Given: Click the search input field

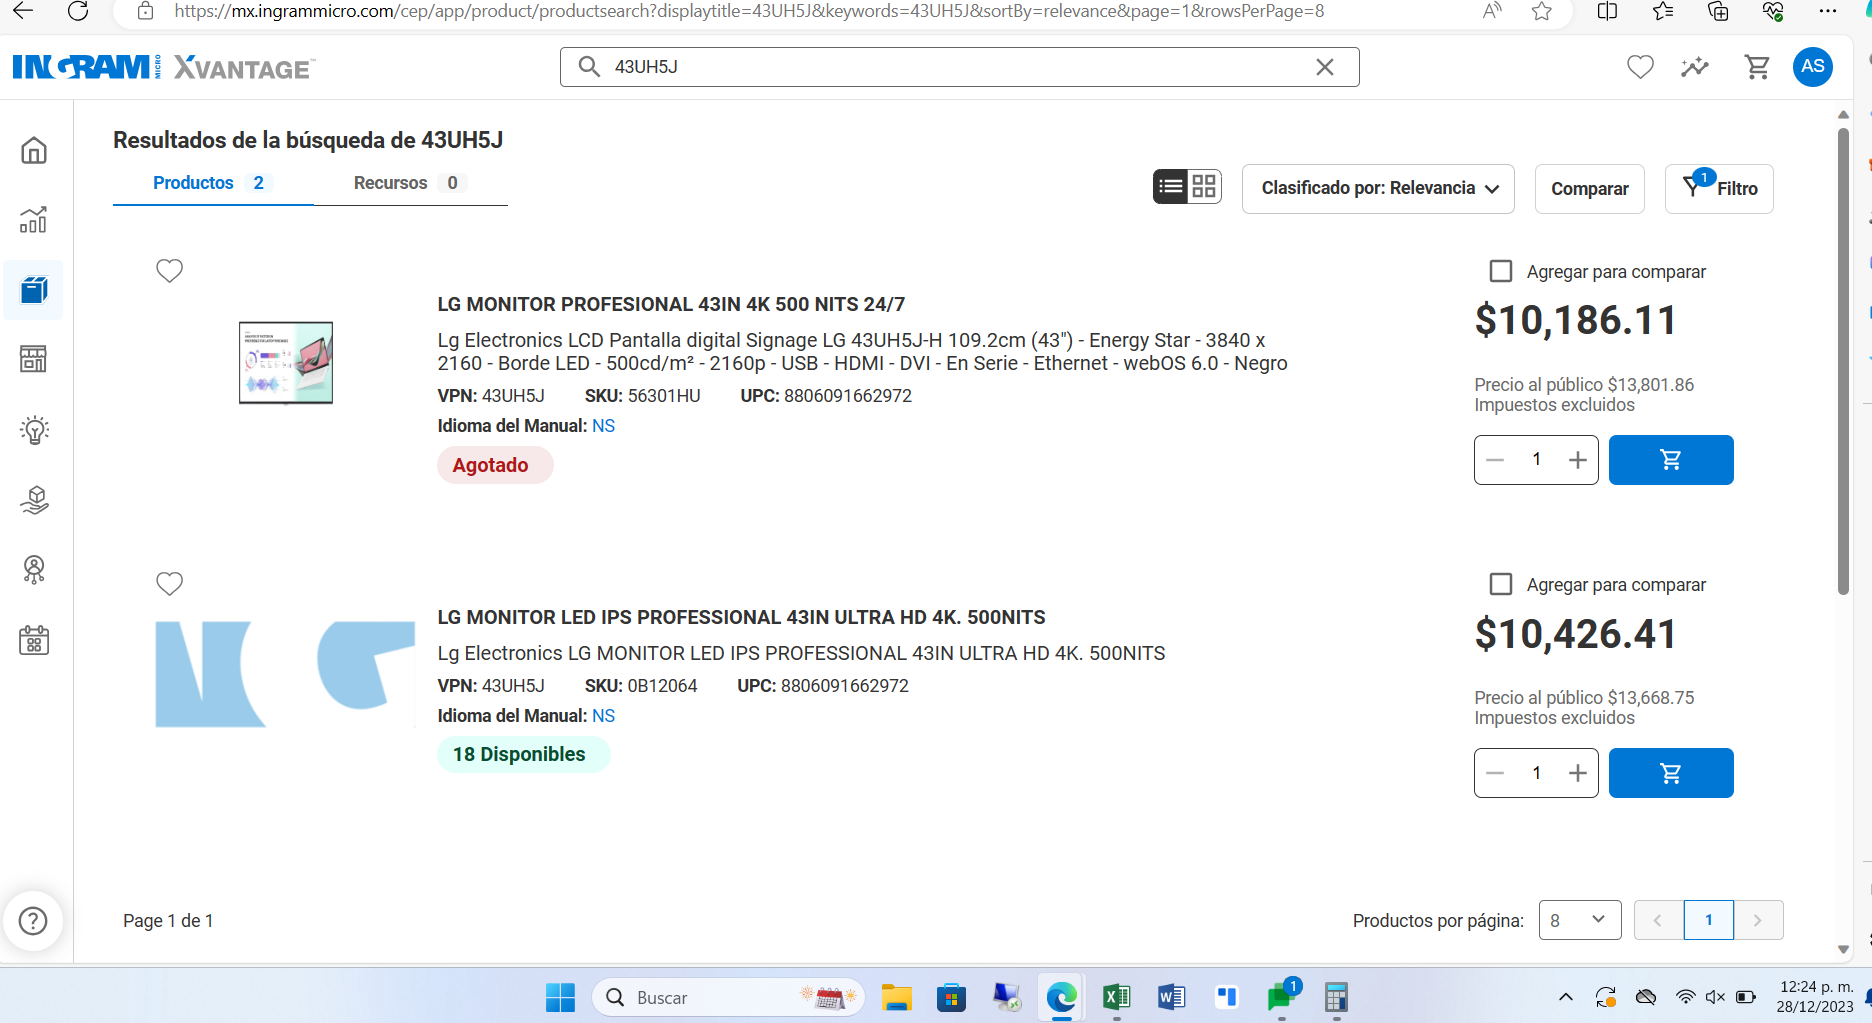Looking at the screenshot, I should (x=960, y=67).
